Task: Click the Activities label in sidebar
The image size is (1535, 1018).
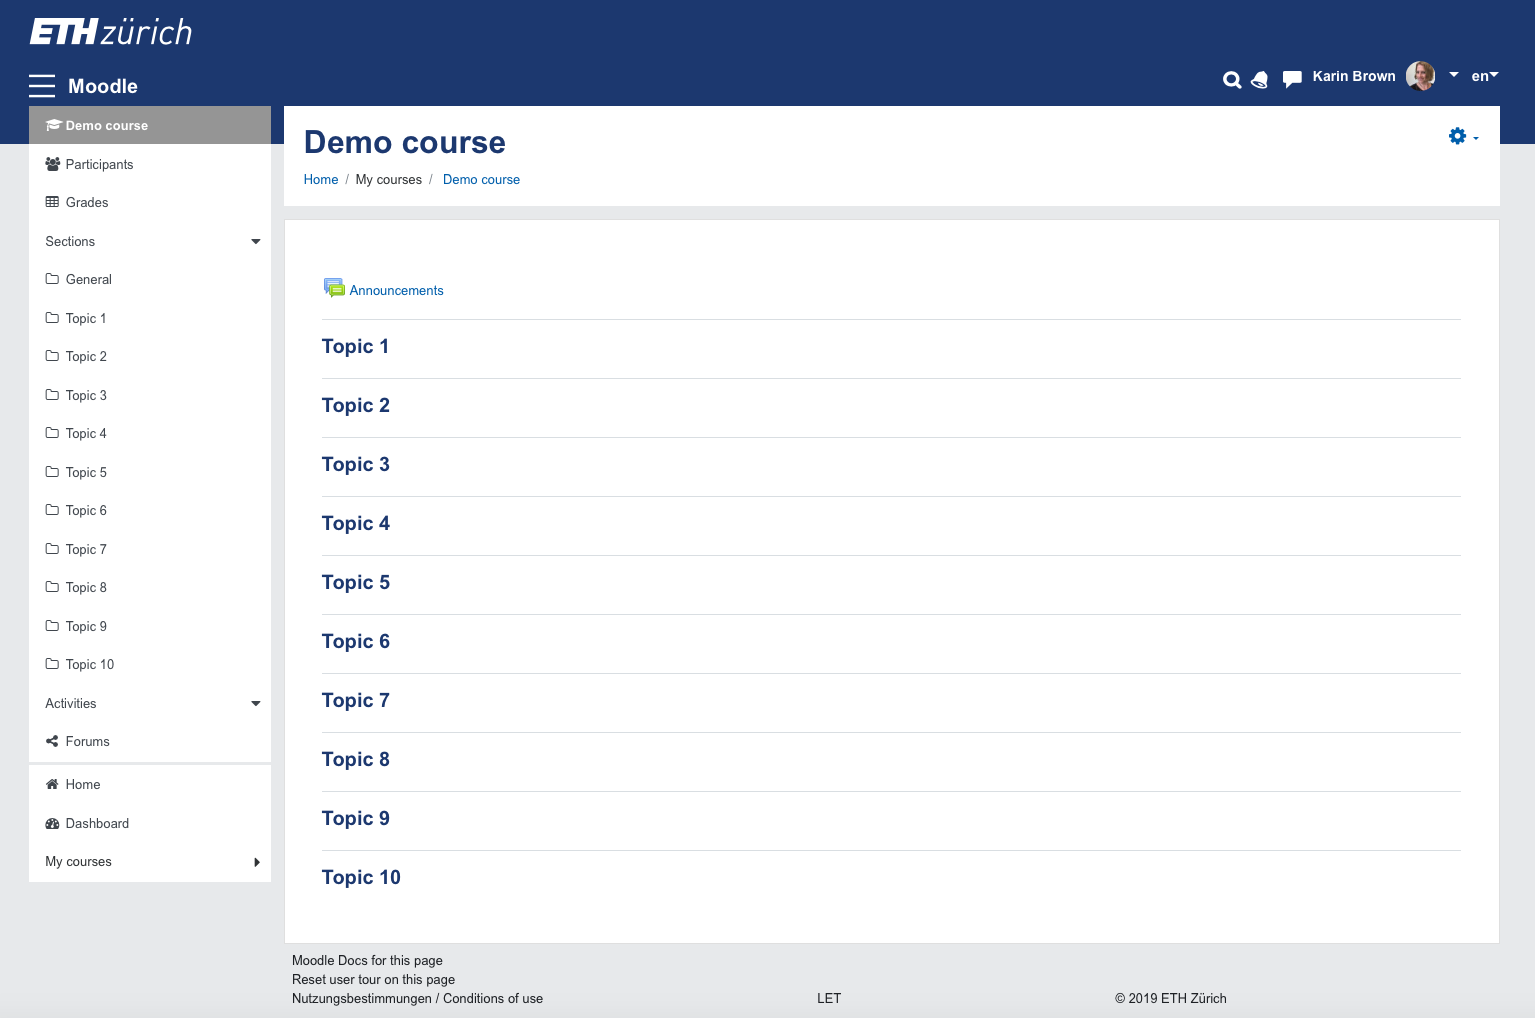Action: coord(71,704)
